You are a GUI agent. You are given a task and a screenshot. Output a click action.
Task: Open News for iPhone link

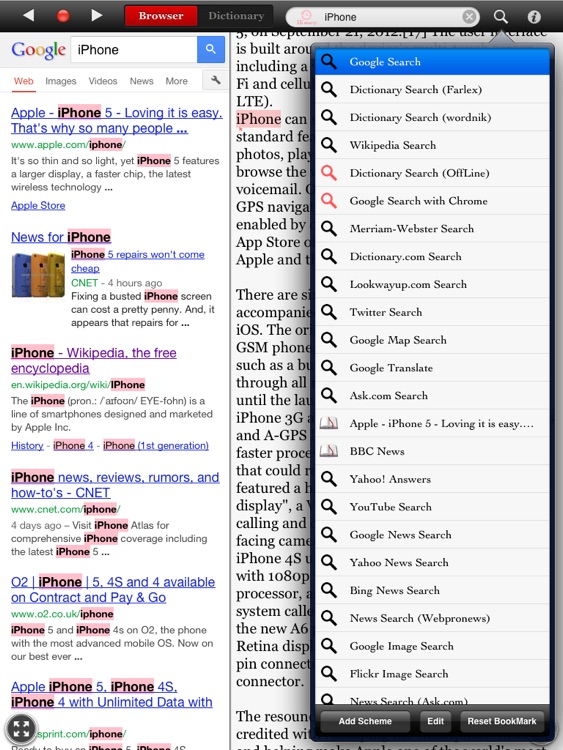click(x=61, y=237)
